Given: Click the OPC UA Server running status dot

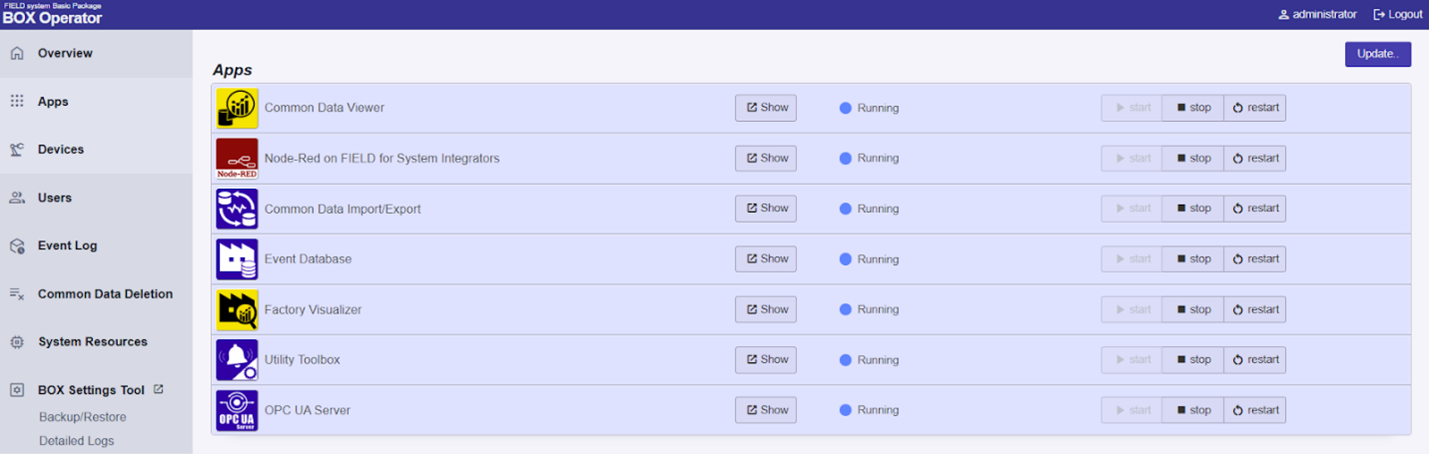Looking at the screenshot, I should coord(845,410).
